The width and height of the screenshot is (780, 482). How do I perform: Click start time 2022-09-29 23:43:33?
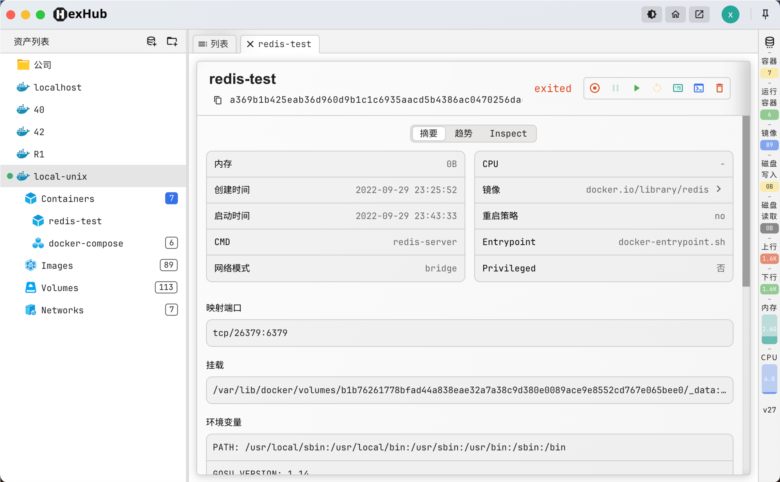coord(406,216)
